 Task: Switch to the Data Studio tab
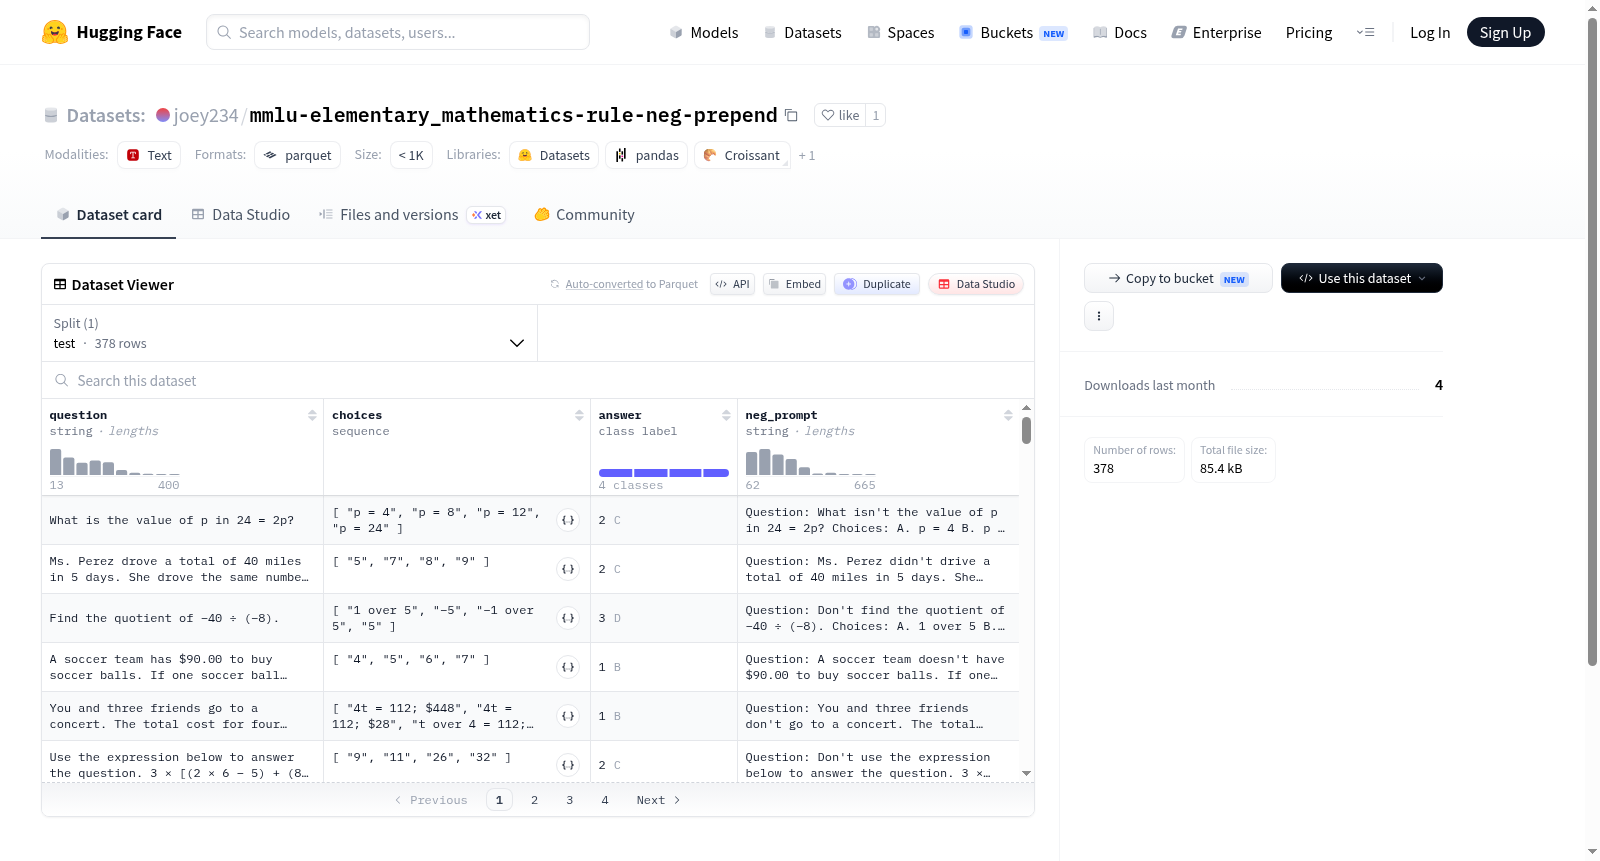tap(241, 215)
